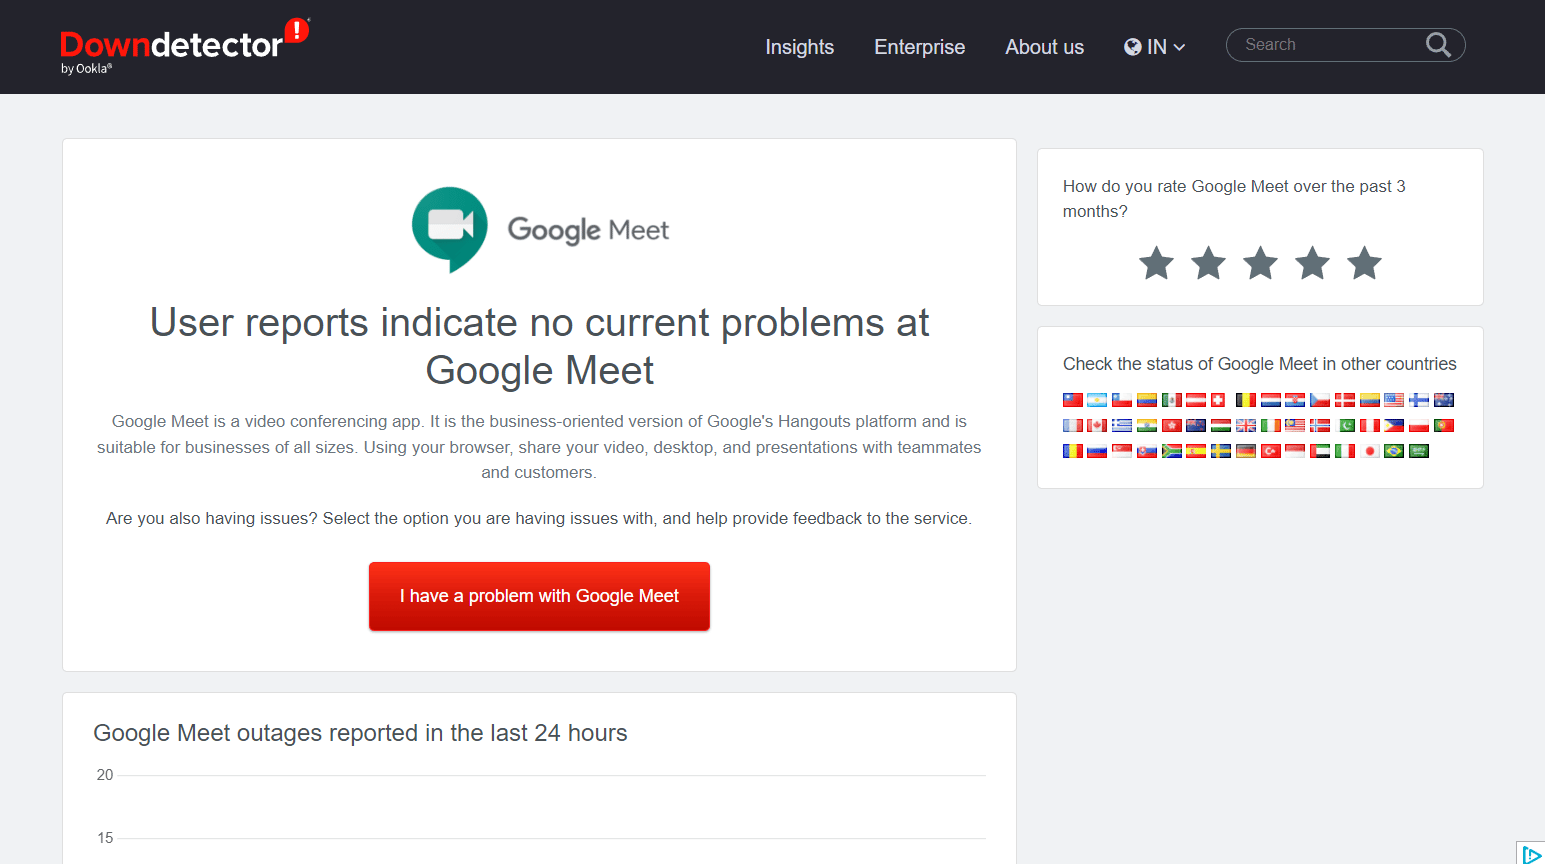Choose the South Africa flag
Viewport: 1545px width, 864px height.
[x=1172, y=451]
